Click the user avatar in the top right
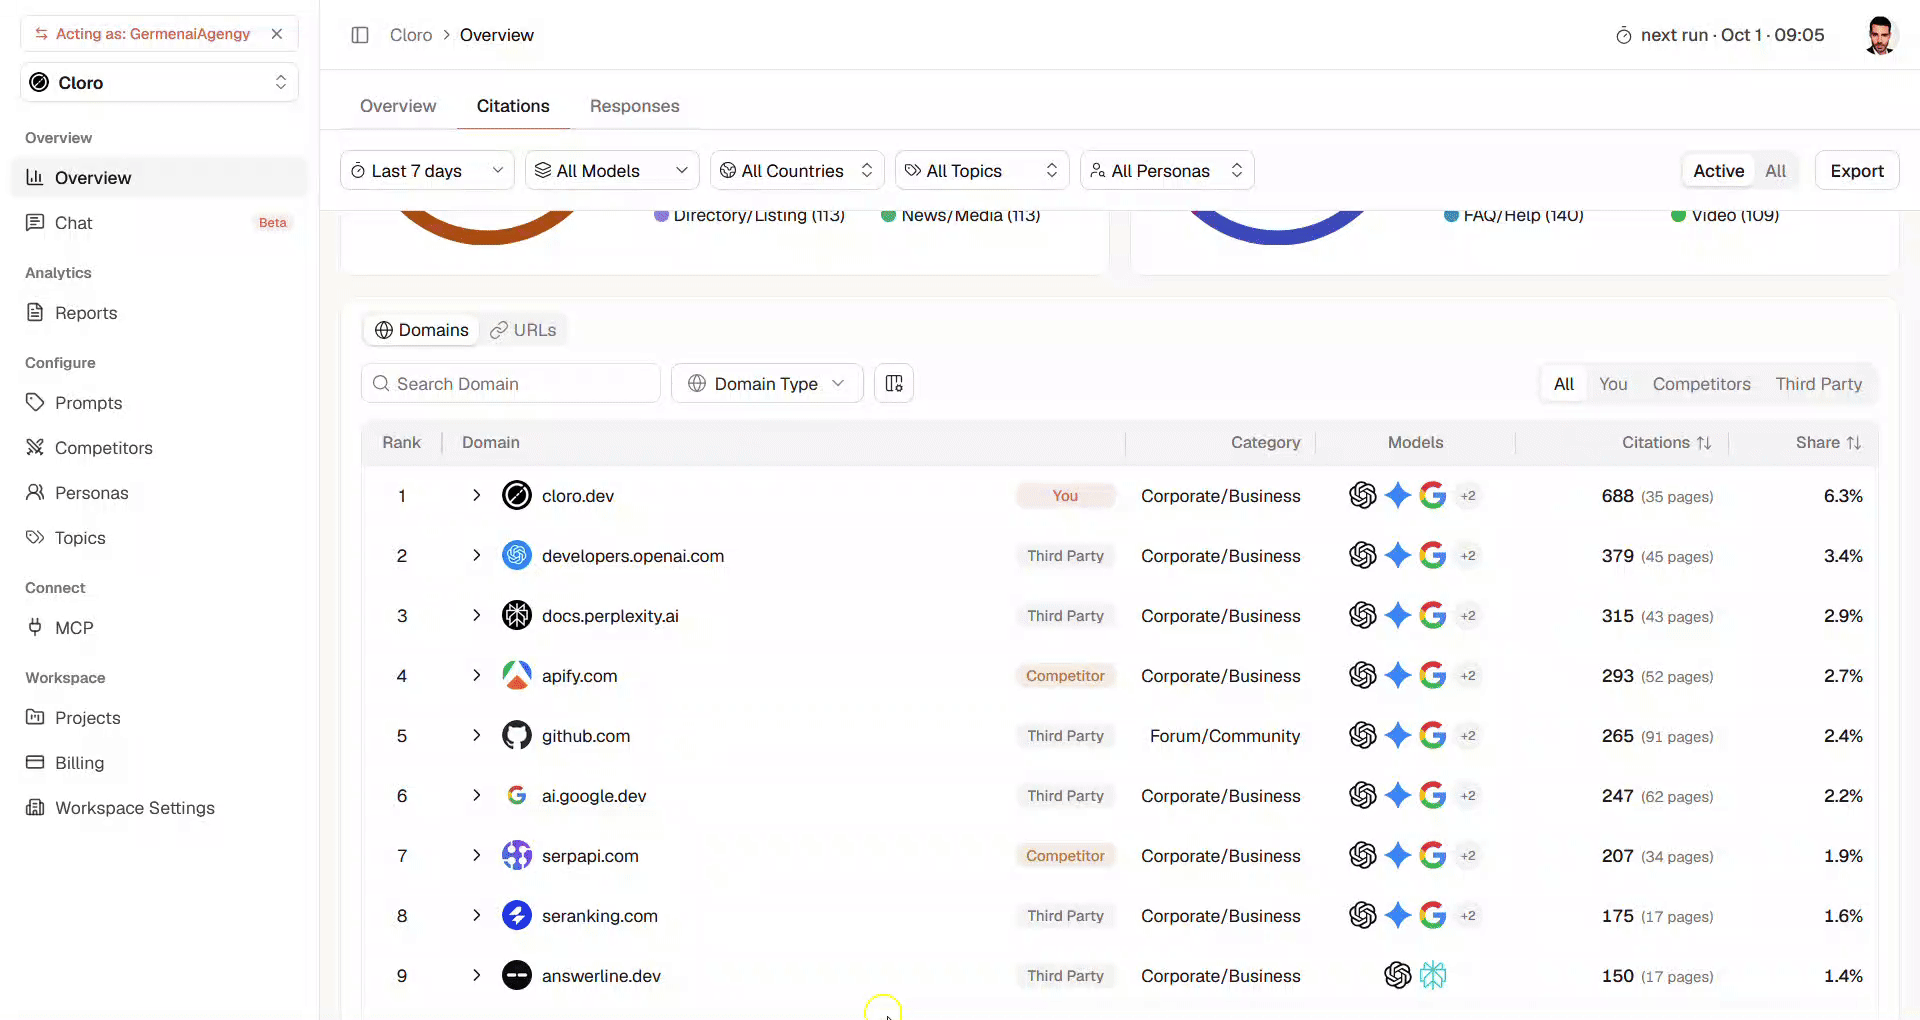Viewport: 1920px width, 1020px height. [1880, 35]
